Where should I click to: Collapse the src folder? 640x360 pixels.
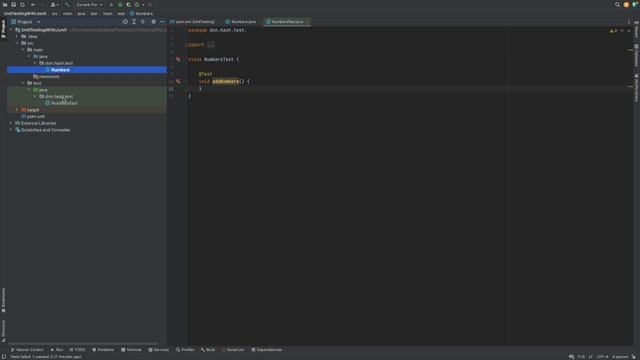[17, 43]
